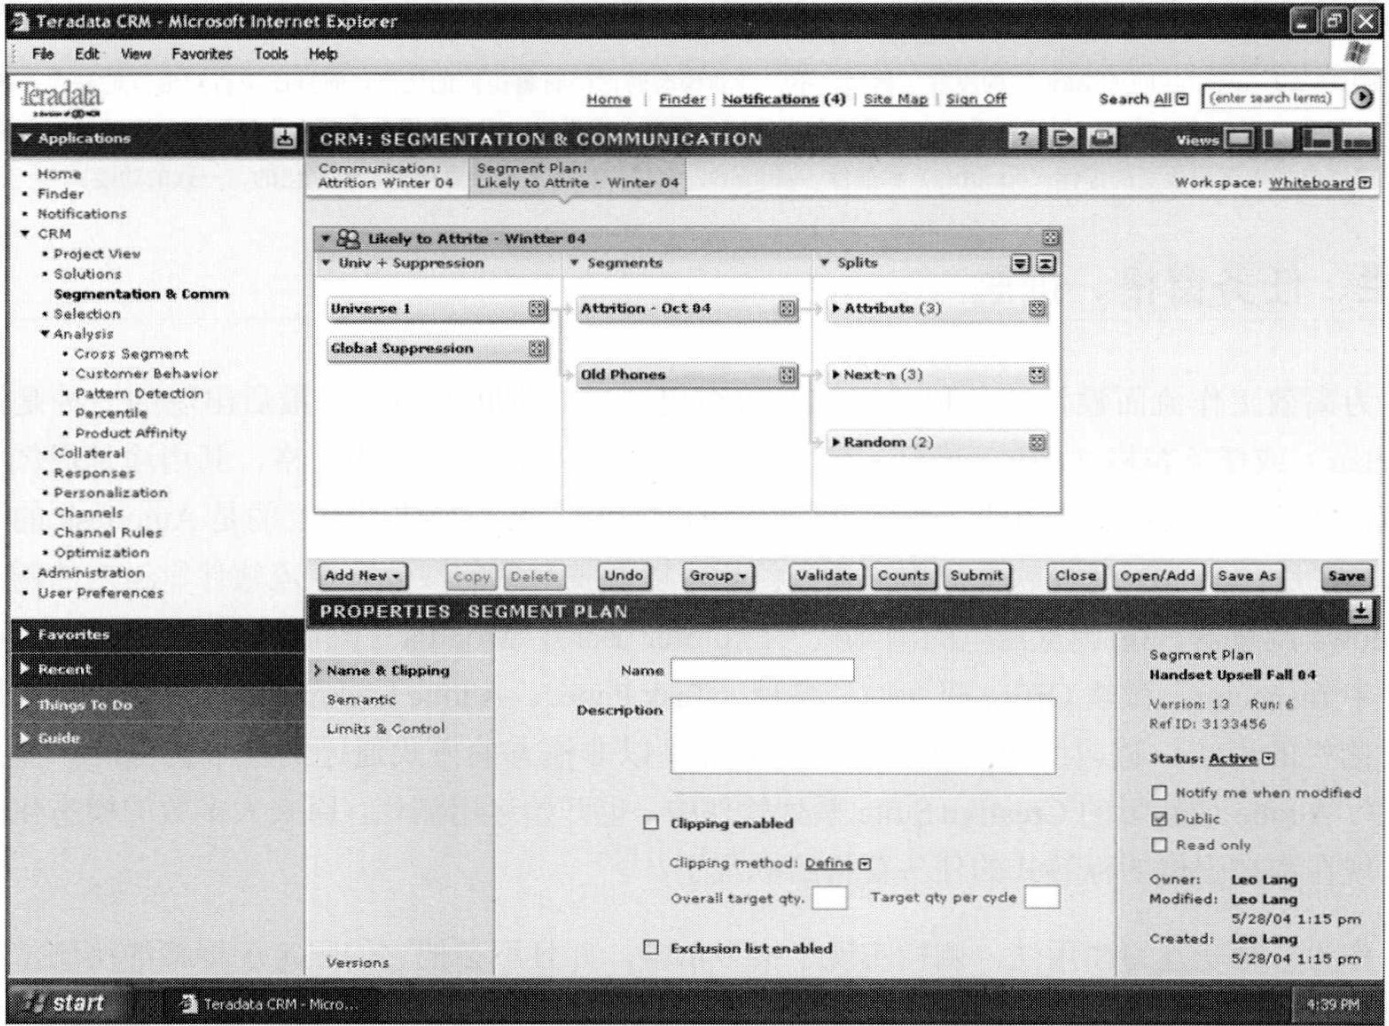1389x1026 pixels.
Task: Expand the Things To Do section
Action: tap(24, 704)
